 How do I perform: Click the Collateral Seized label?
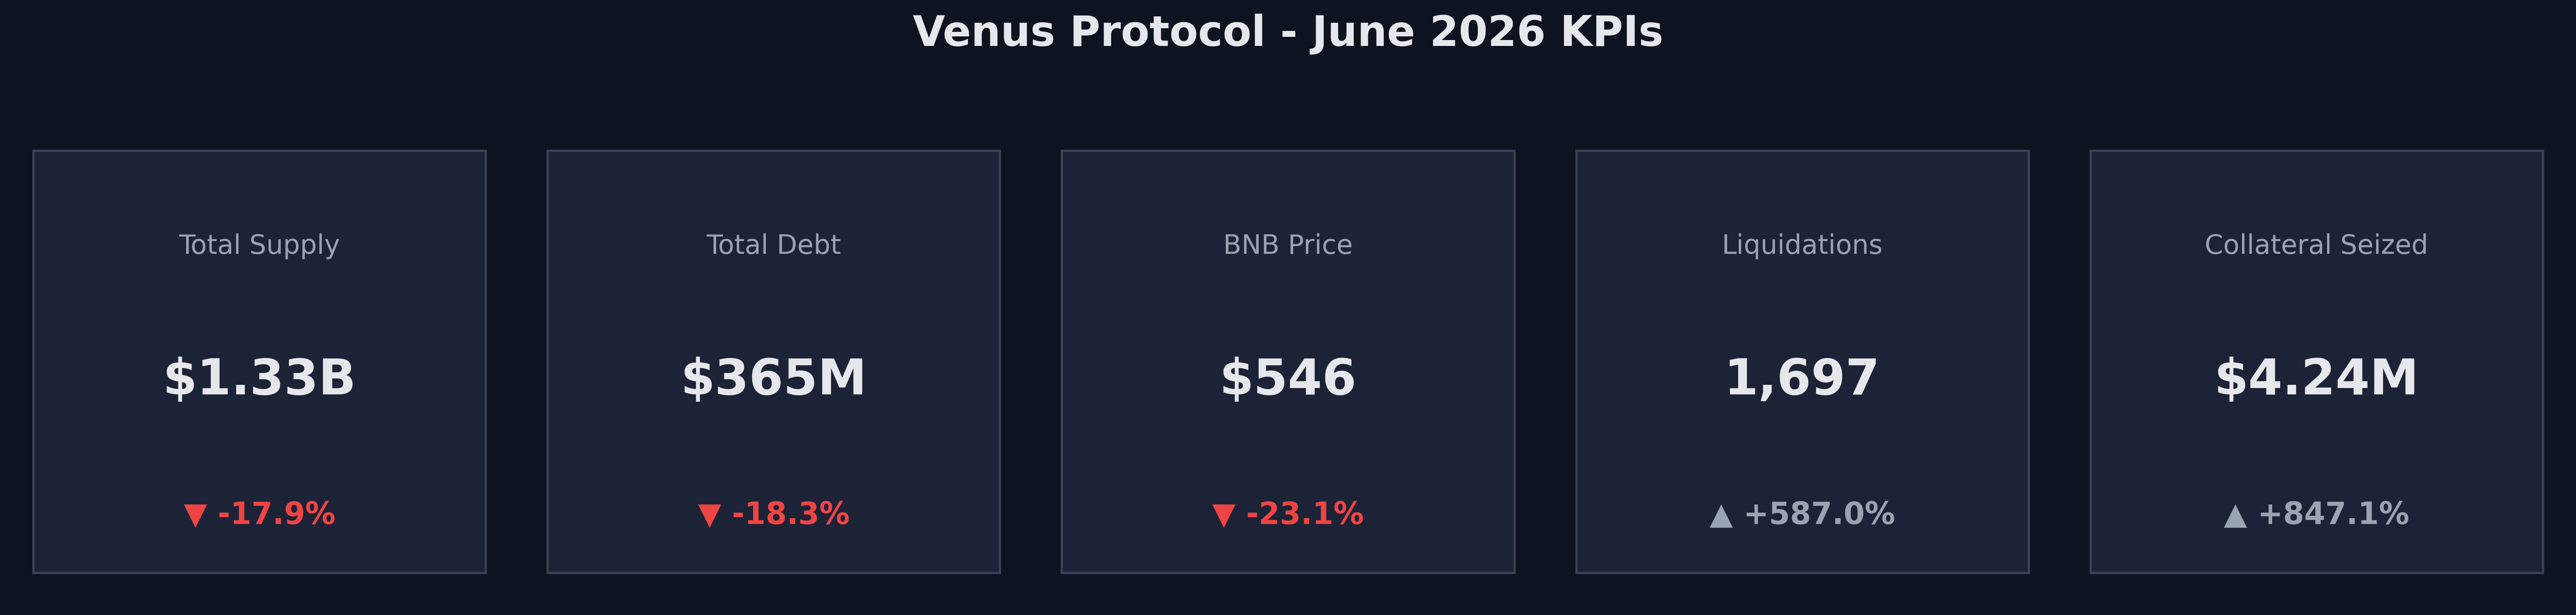coord(2316,245)
